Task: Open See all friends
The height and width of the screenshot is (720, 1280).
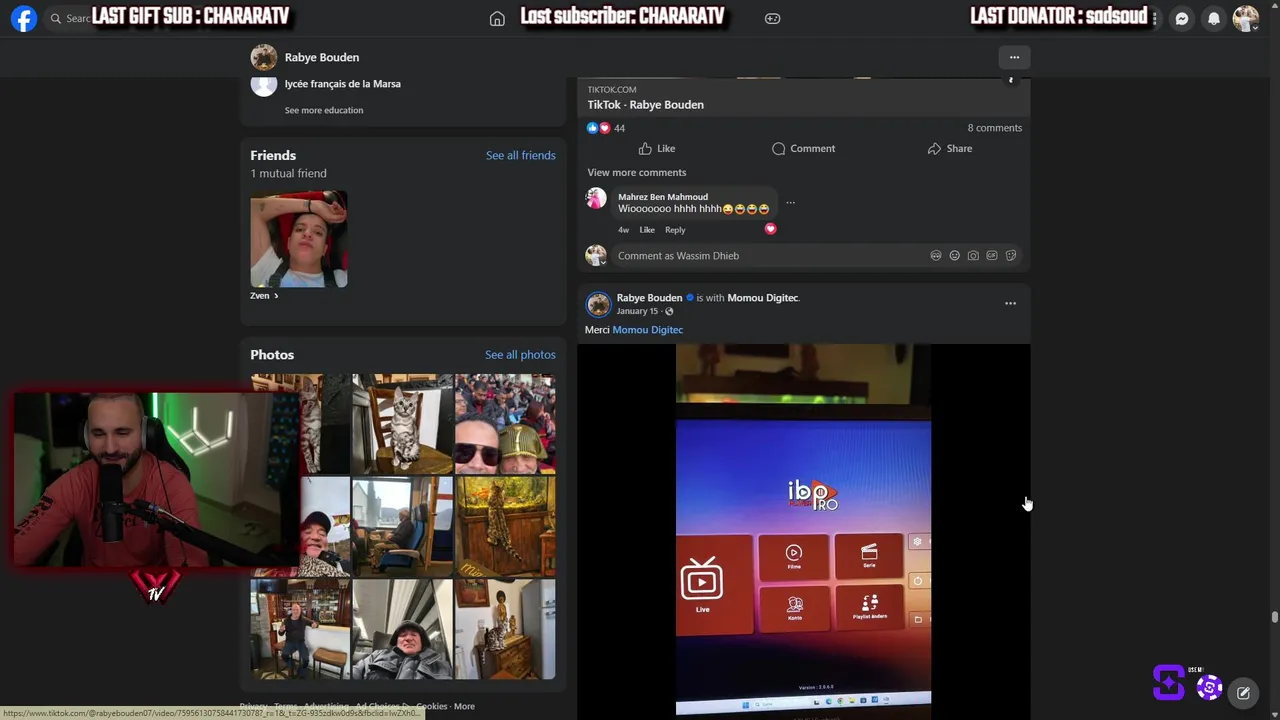Action: (x=520, y=155)
